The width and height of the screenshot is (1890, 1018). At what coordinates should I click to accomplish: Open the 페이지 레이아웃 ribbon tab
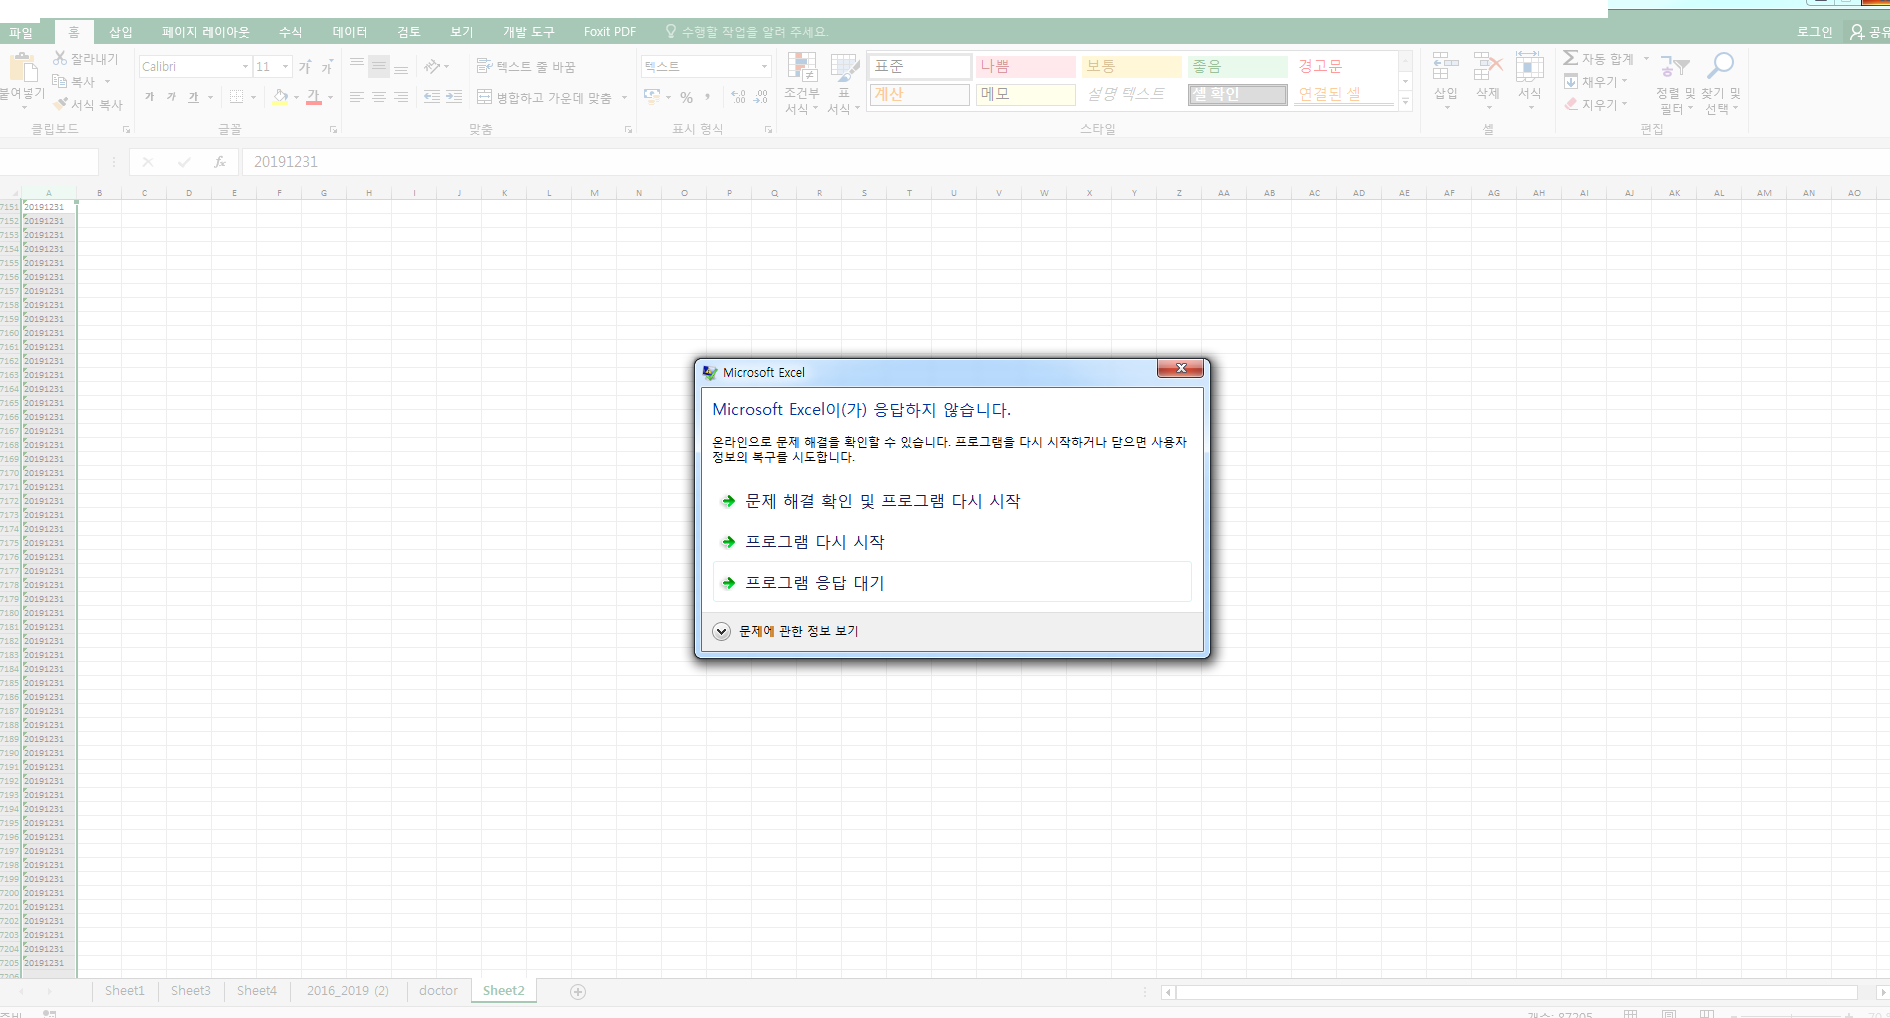(206, 32)
